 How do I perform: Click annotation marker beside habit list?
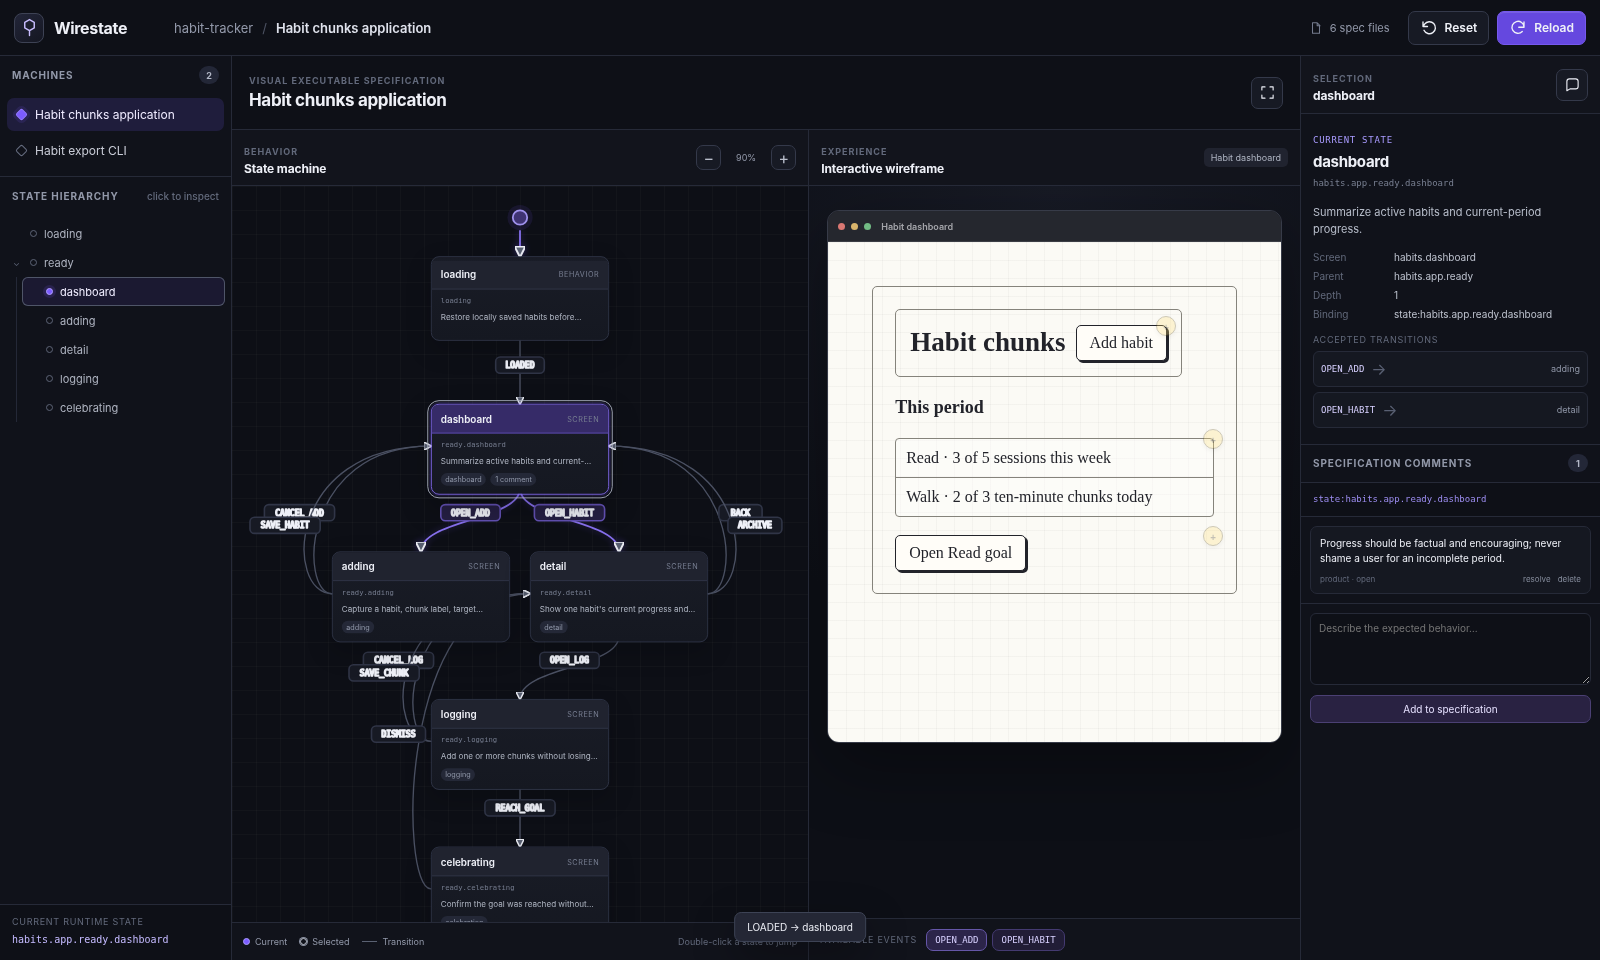pos(1213,439)
